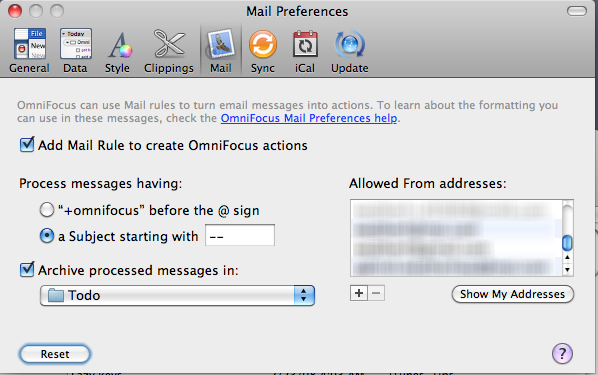Viewport: 598px width, 375px height.
Task: Open the Data preferences pane
Action: click(75, 51)
